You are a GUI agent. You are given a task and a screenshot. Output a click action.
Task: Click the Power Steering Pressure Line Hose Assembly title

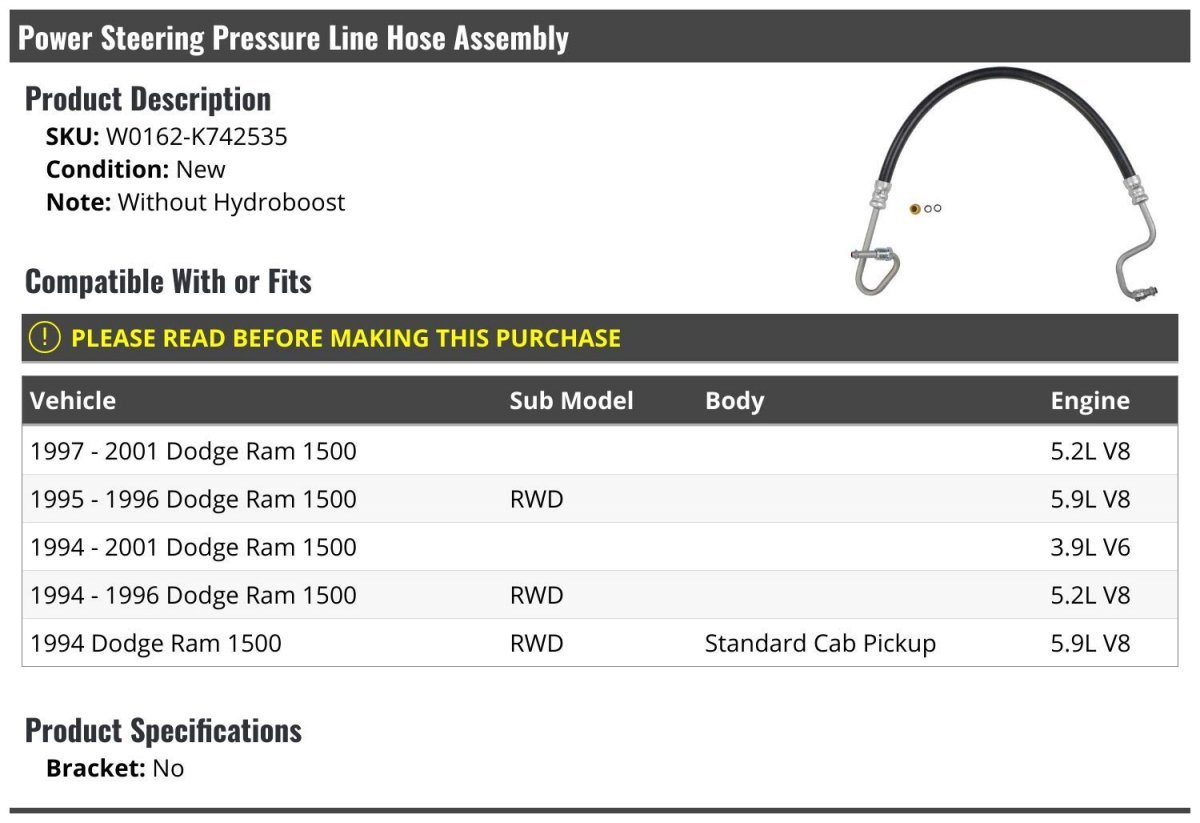[x=294, y=38]
